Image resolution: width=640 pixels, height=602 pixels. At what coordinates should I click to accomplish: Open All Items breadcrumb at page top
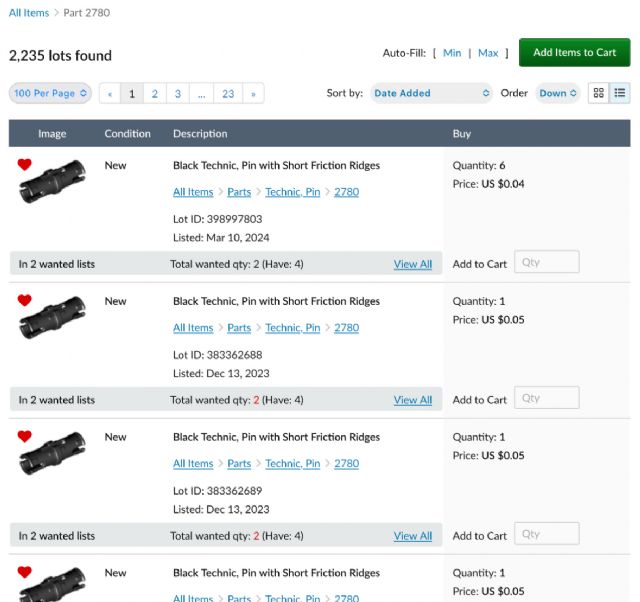(29, 13)
